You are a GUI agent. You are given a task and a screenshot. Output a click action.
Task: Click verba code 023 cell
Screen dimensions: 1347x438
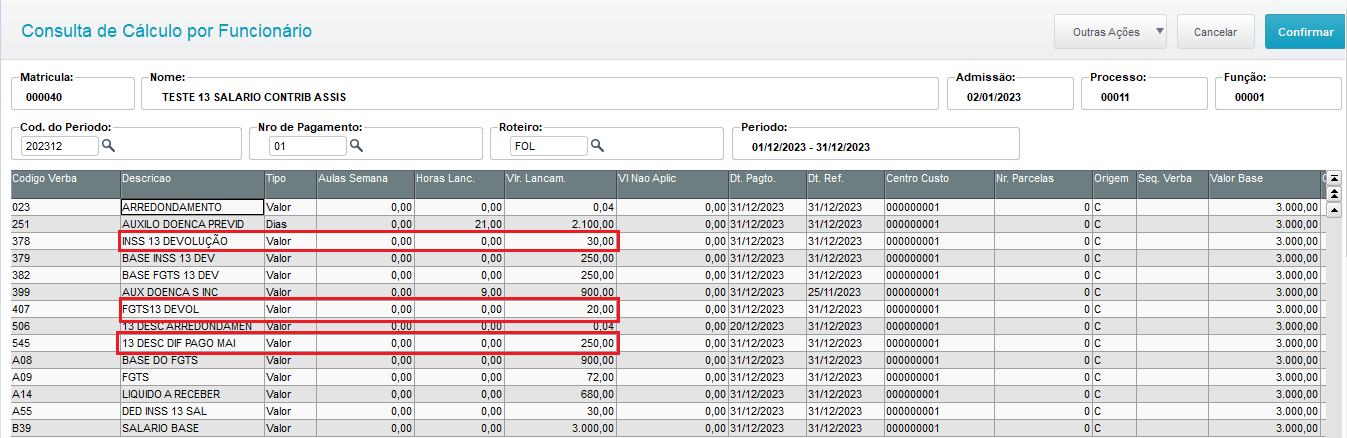65,207
